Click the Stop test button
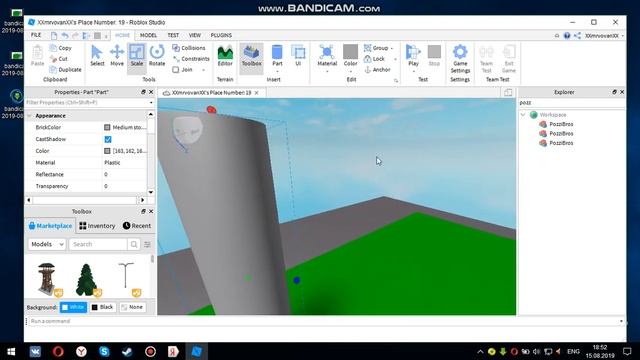 434,56
